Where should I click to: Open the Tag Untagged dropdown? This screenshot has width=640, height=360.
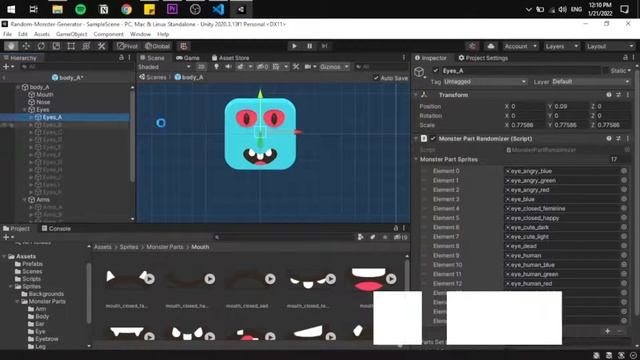coord(485,82)
